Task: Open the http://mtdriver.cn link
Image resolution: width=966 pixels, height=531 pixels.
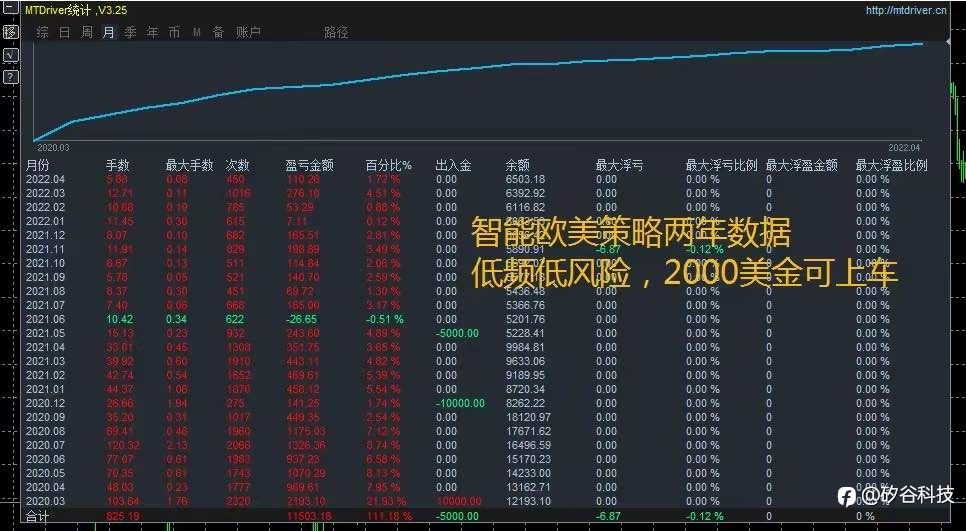Action: tap(906, 10)
